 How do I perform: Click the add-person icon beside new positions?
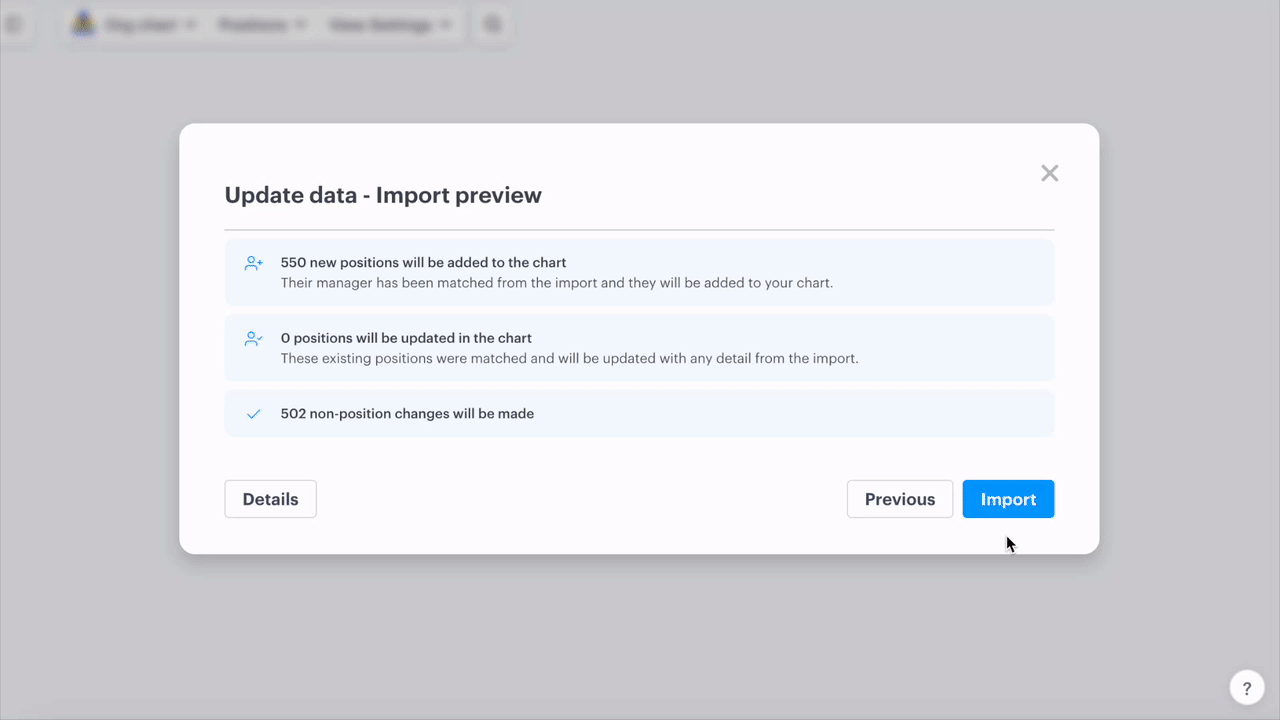[254, 264]
